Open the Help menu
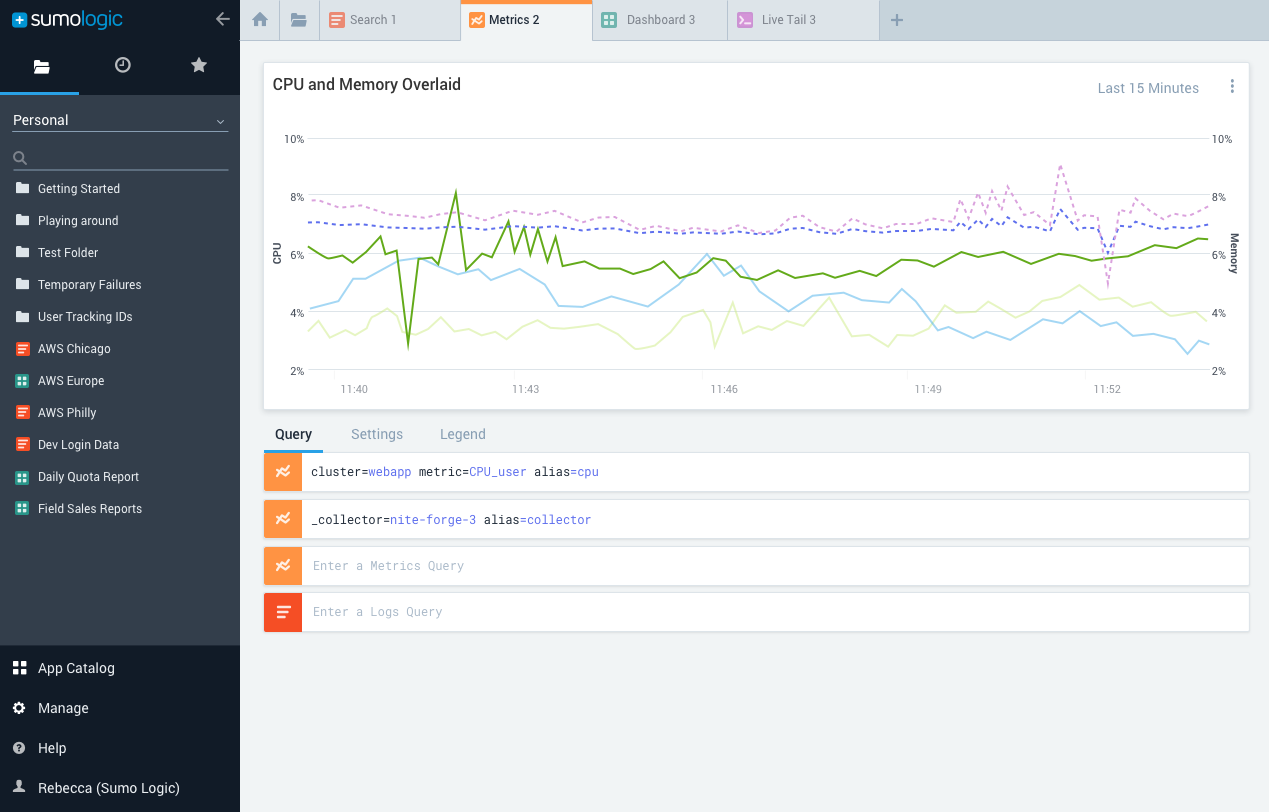Image resolution: width=1269 pixels, height=812 pixels. 52,748
